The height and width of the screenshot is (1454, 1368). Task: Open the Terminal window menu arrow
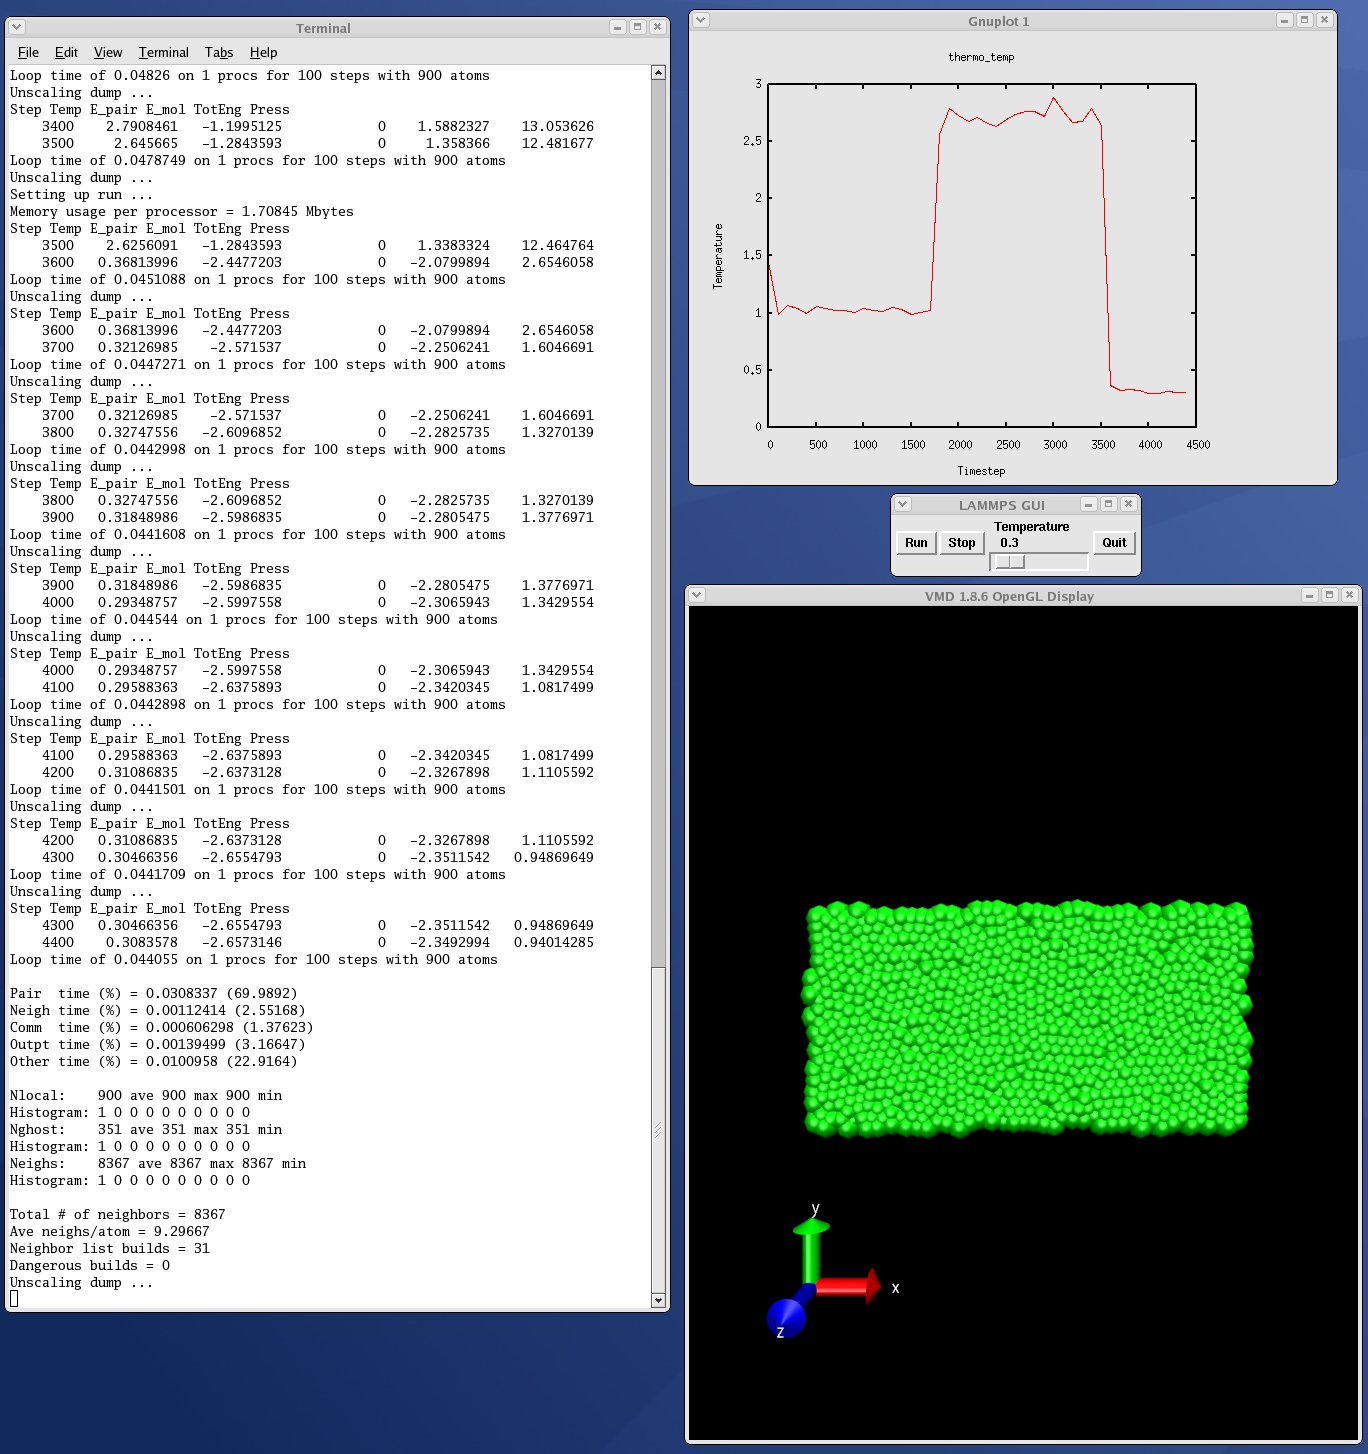pyautogui.click(x=17, y=27)
